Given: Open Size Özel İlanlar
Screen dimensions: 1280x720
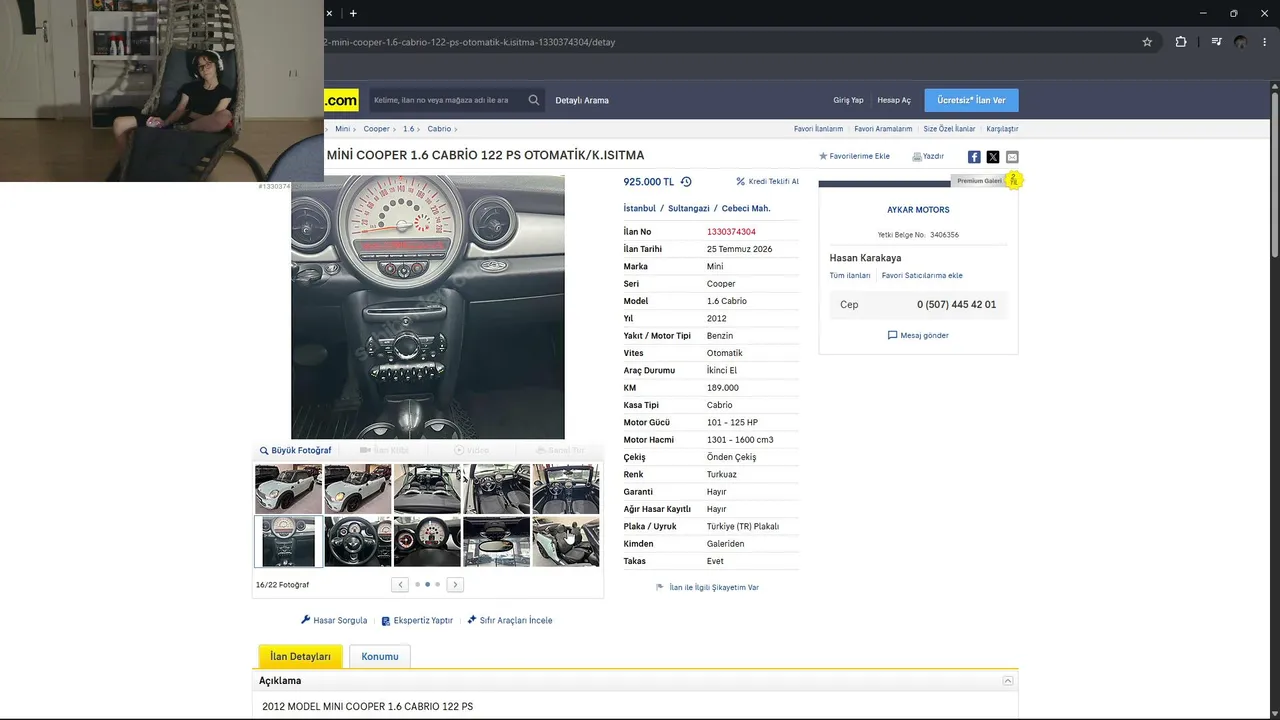Looking at the screenshot, I should coord(949,129).
